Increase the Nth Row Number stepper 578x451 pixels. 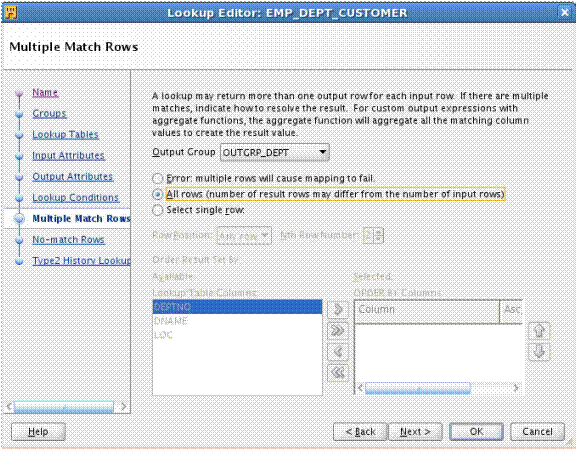point(379,232)
